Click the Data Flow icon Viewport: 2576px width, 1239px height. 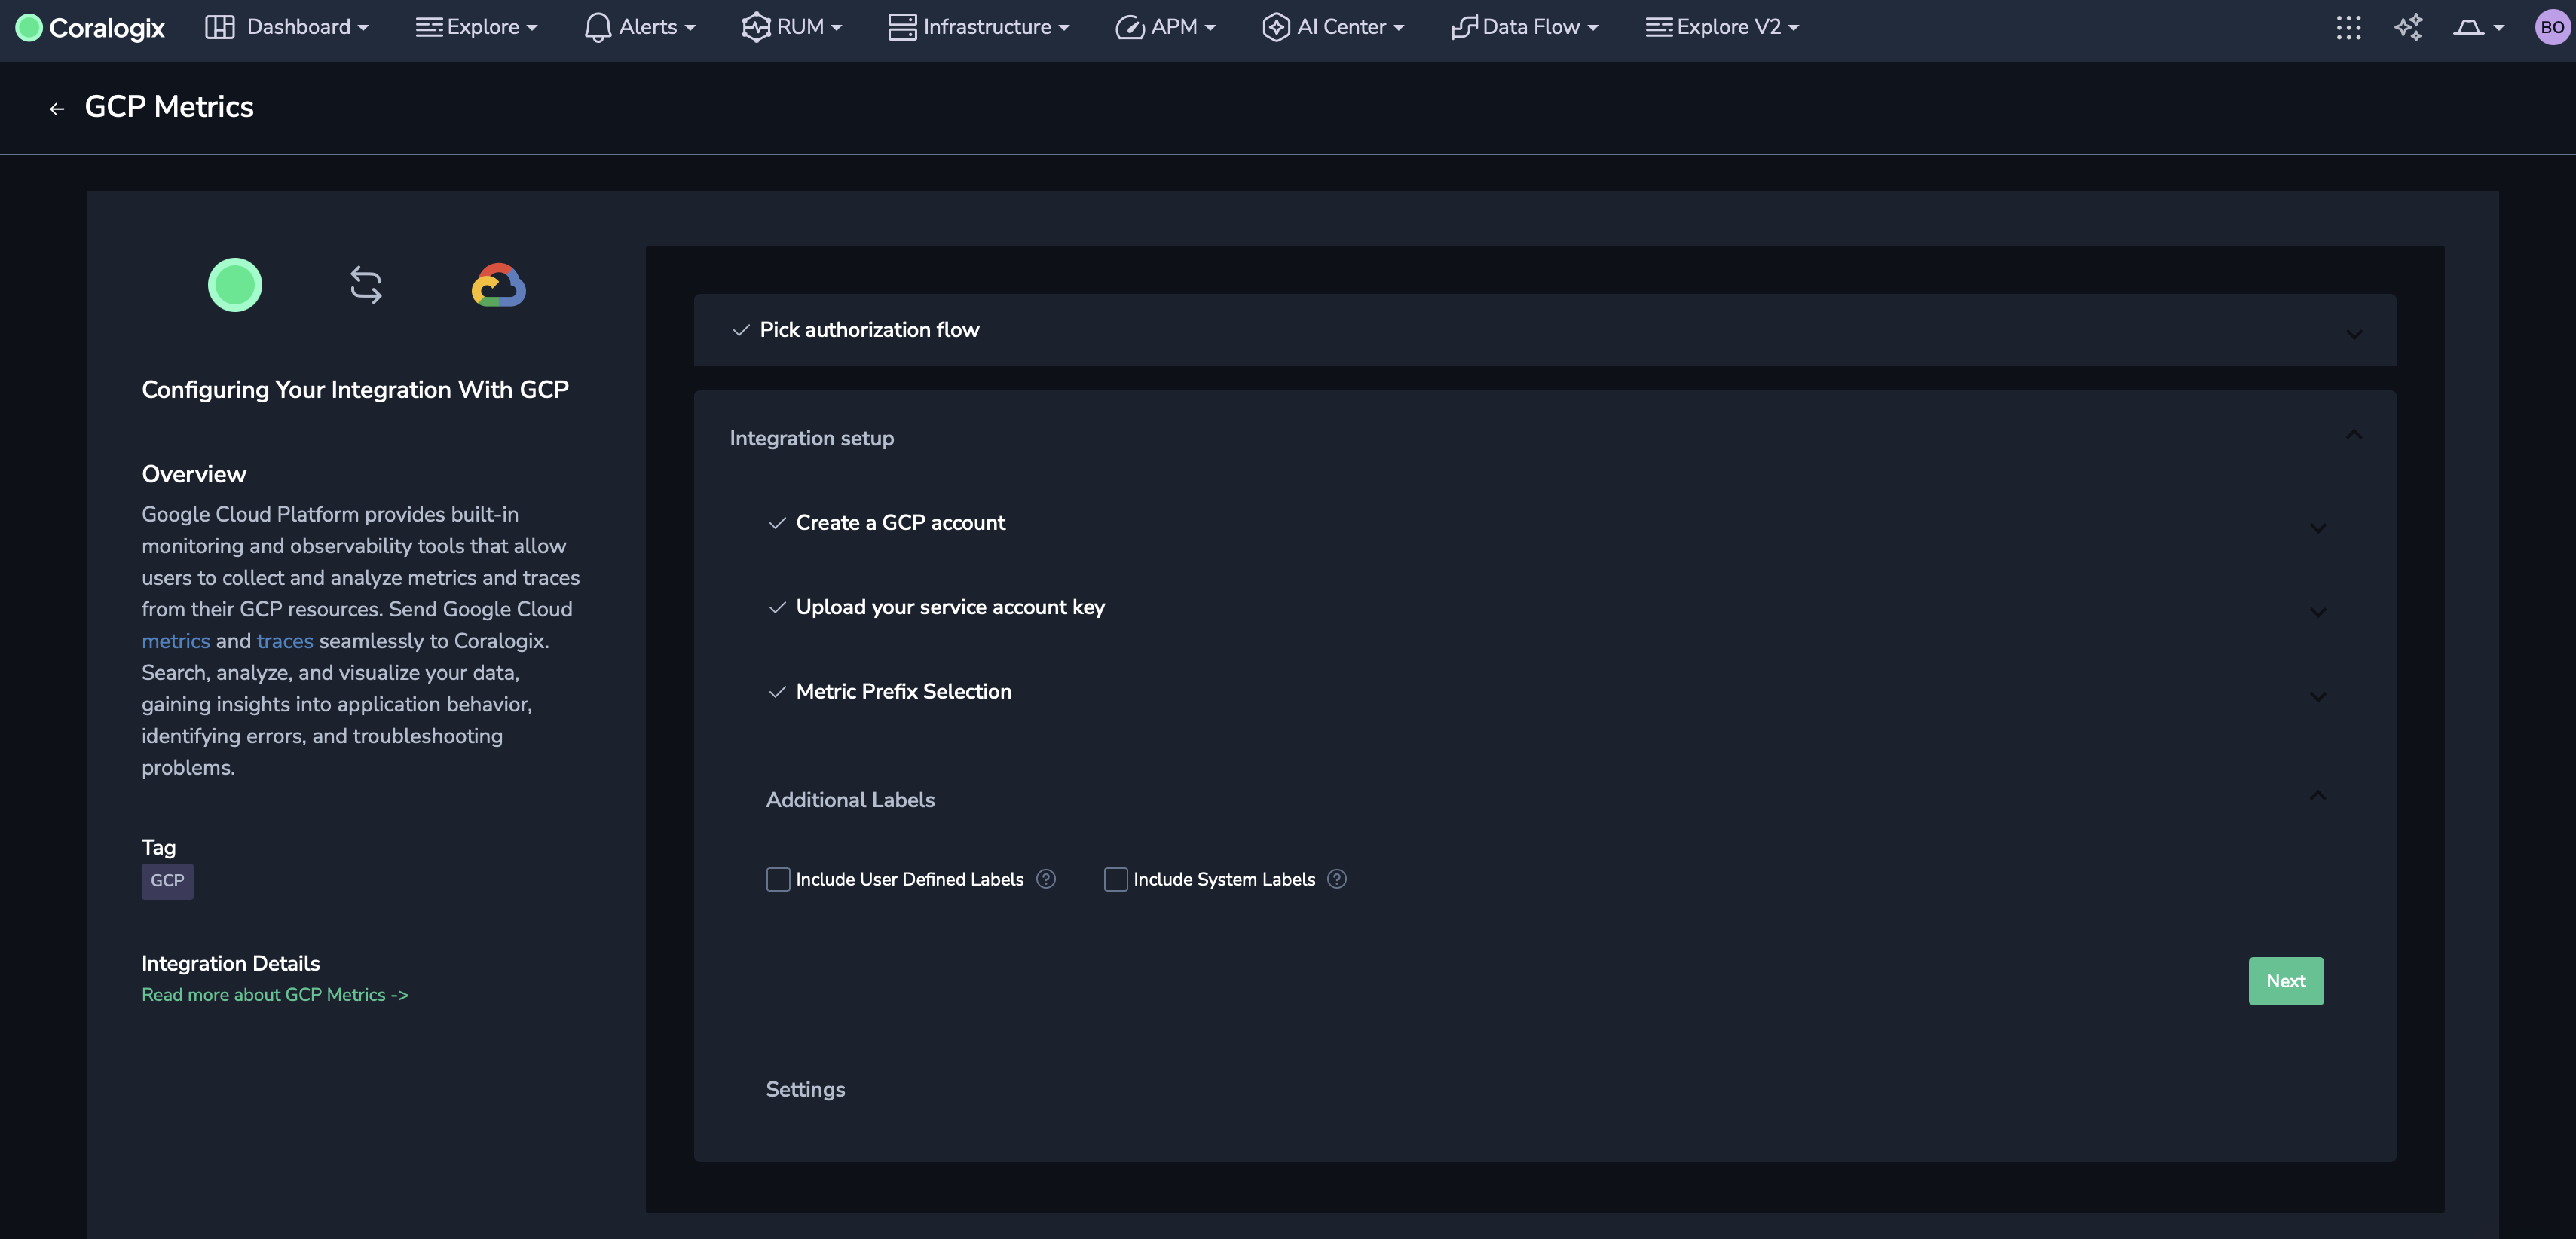click(1464, 27)
